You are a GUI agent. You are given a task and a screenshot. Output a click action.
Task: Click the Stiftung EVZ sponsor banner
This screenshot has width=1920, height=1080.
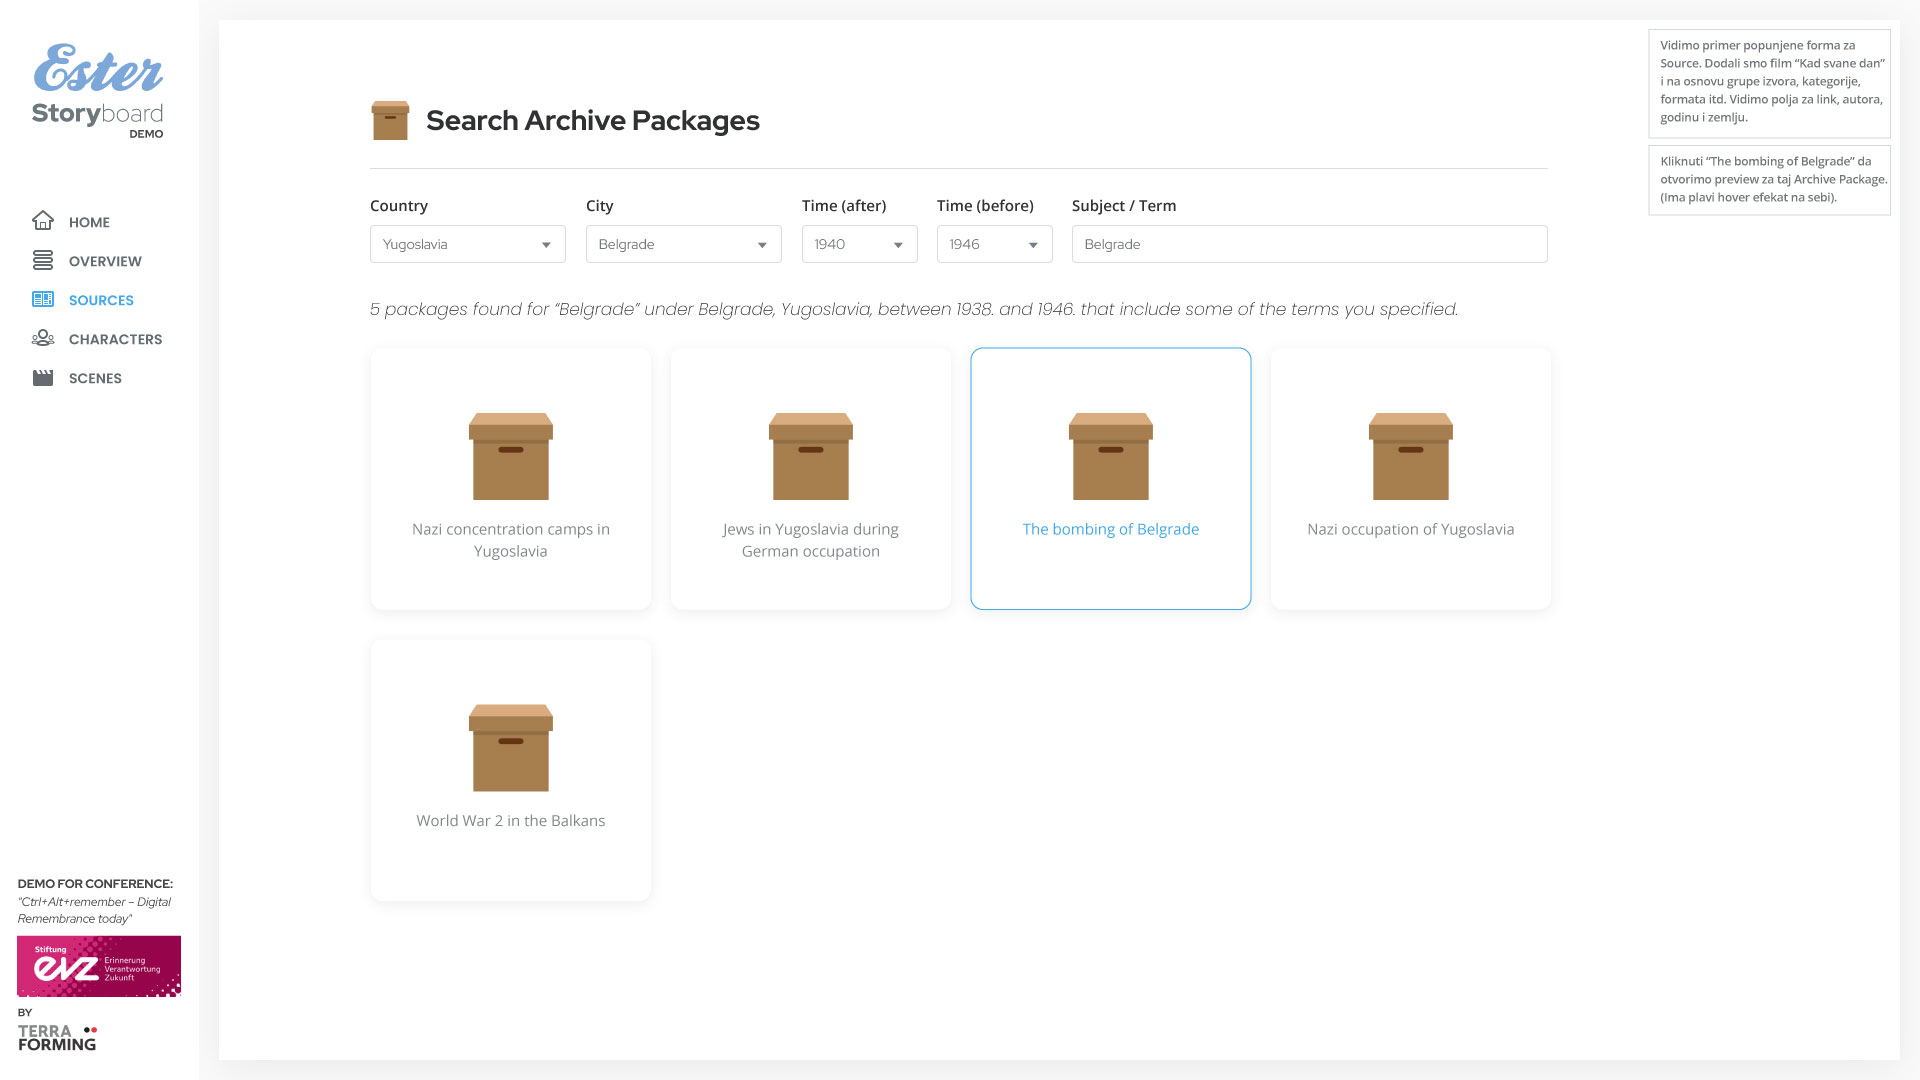tap(99, 966)
